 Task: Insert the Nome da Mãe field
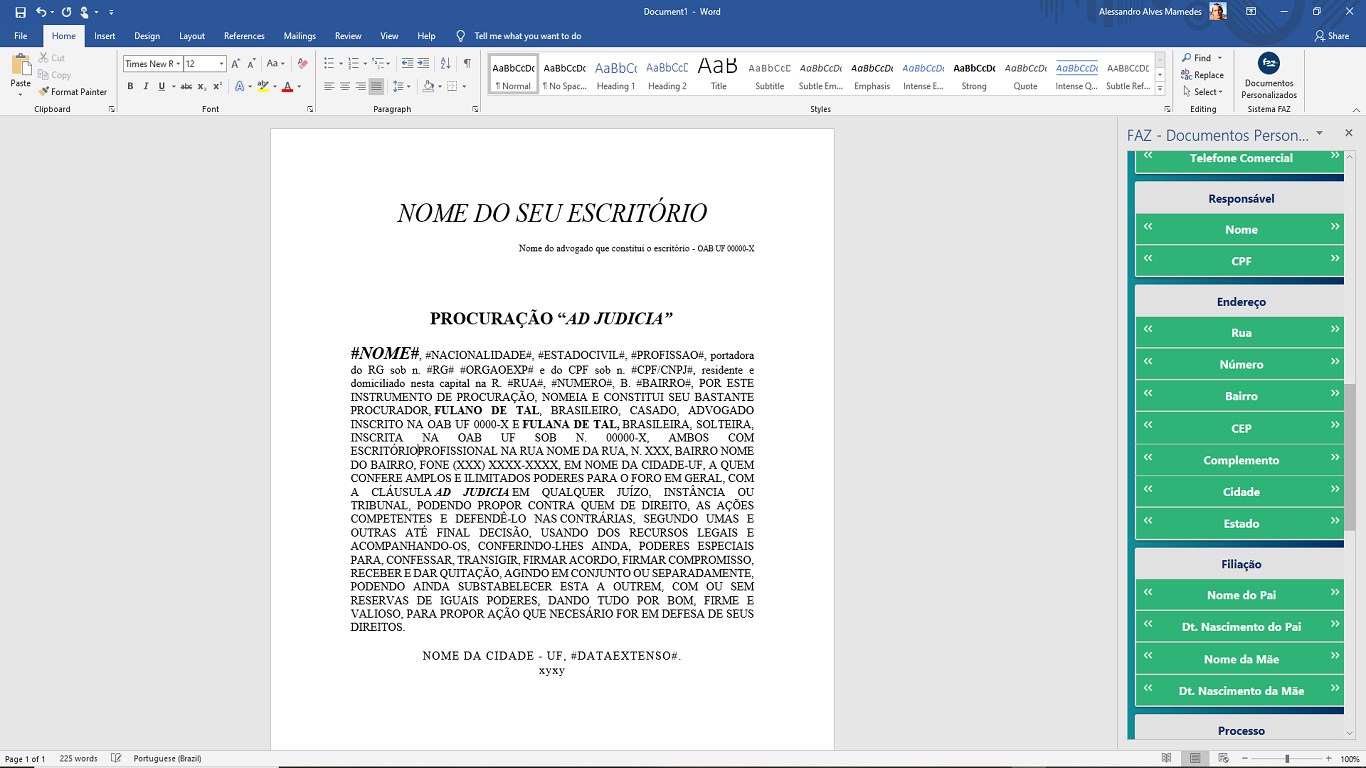click(x=1240, y=659)
